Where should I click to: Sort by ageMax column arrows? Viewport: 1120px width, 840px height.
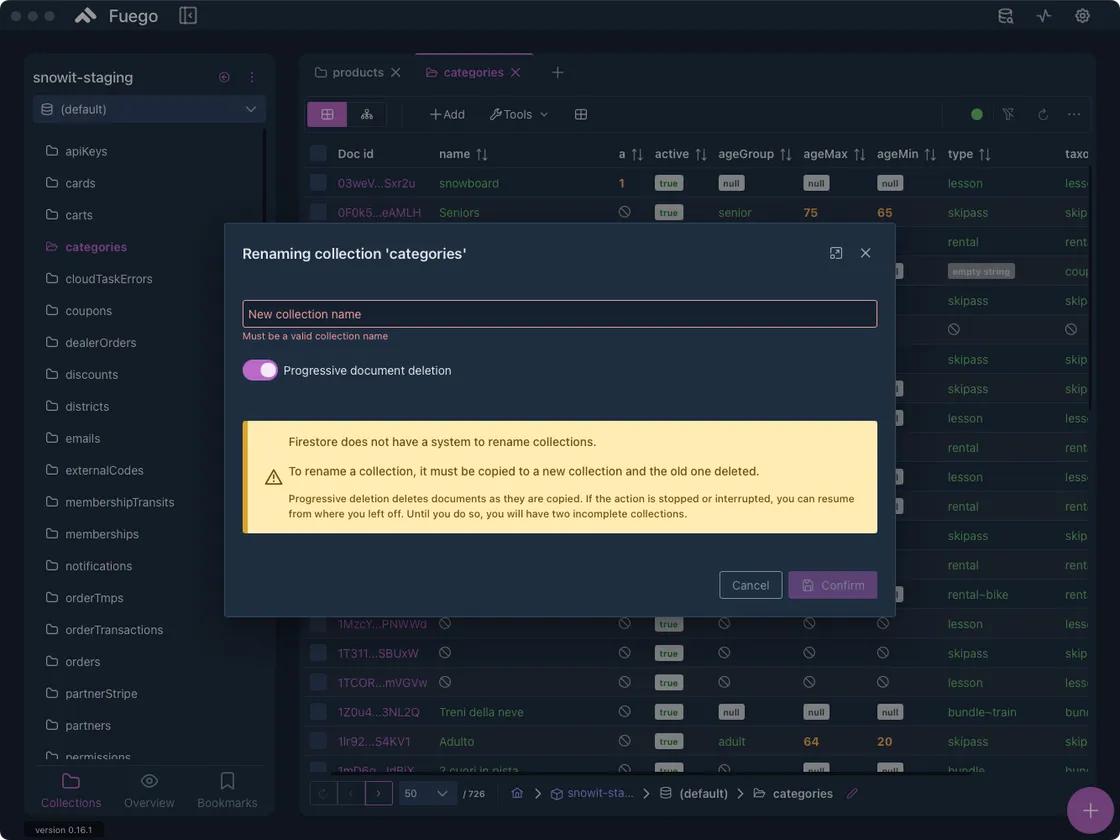tap(859, 154)
